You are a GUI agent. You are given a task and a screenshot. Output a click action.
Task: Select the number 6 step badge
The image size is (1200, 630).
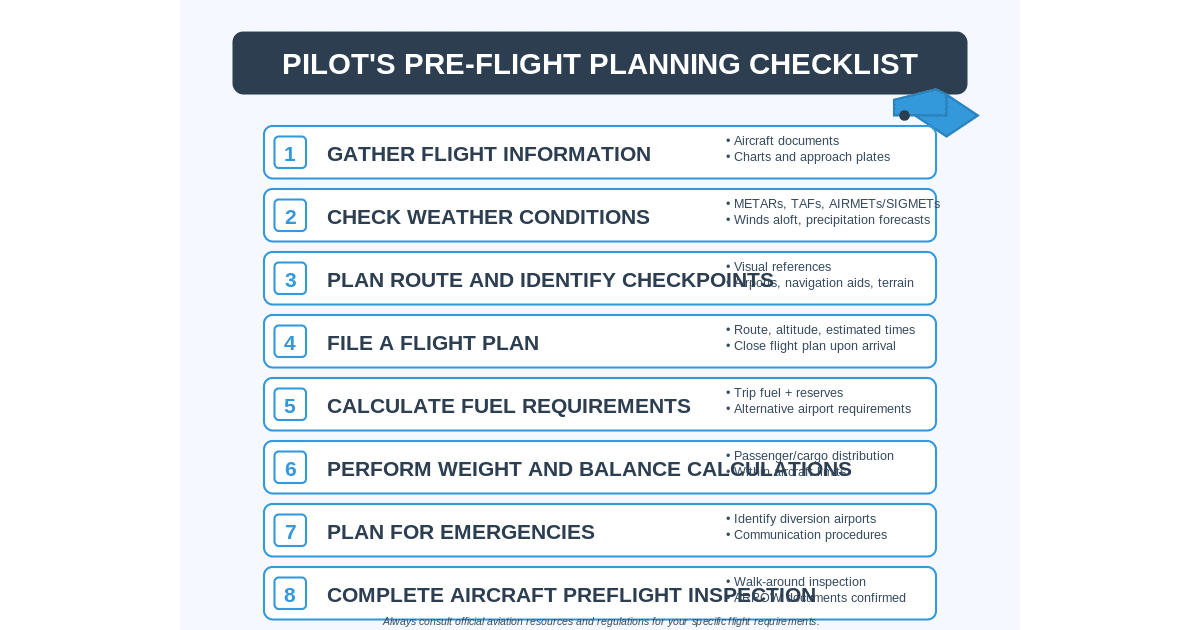[x=290, y=468]
